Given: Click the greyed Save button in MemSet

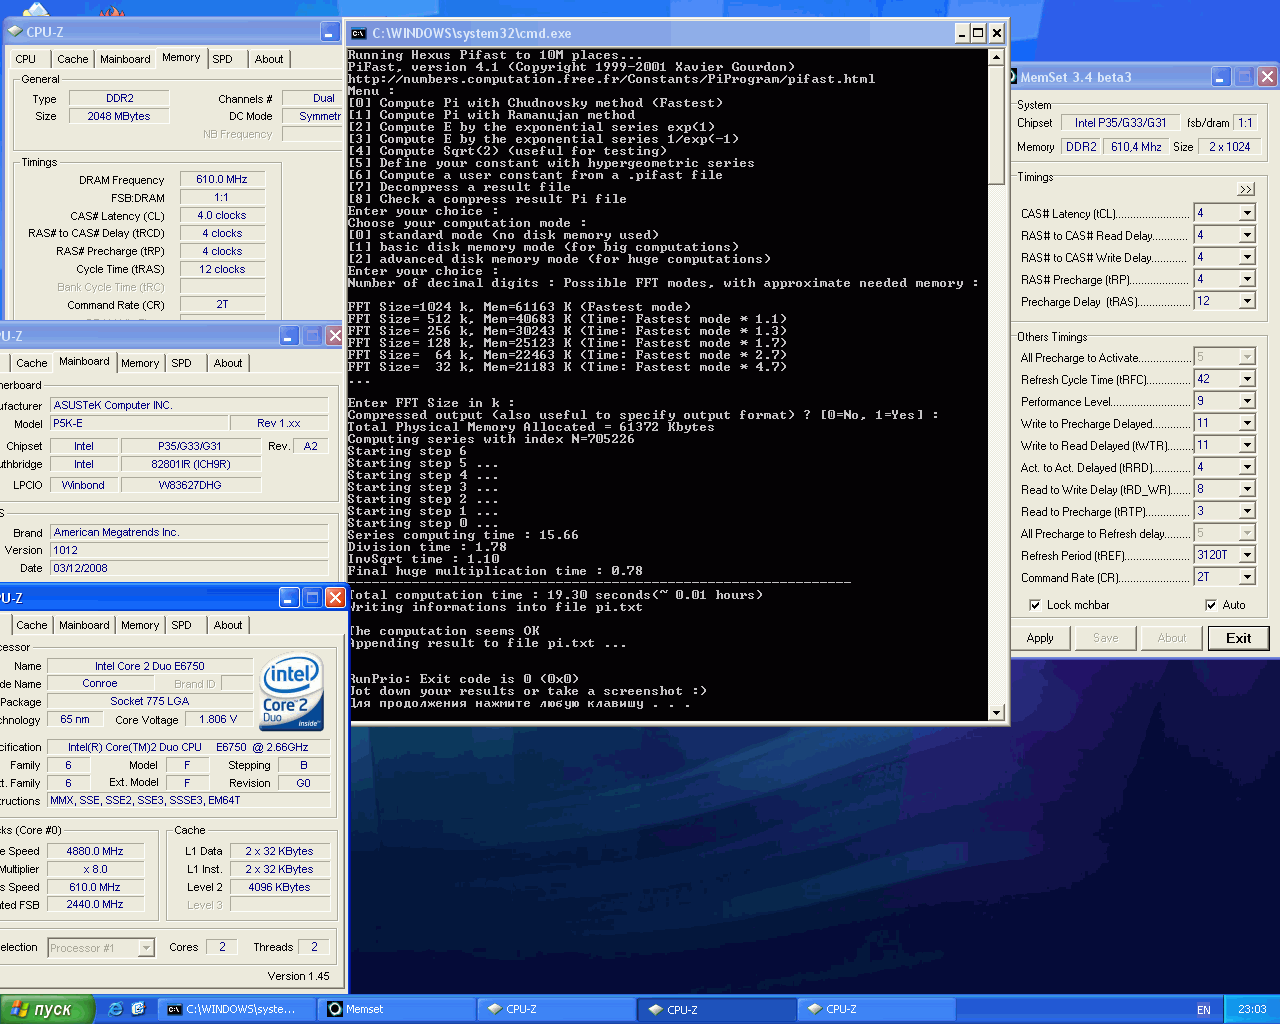Looking at the screenshot, I should click(1106, 638).
